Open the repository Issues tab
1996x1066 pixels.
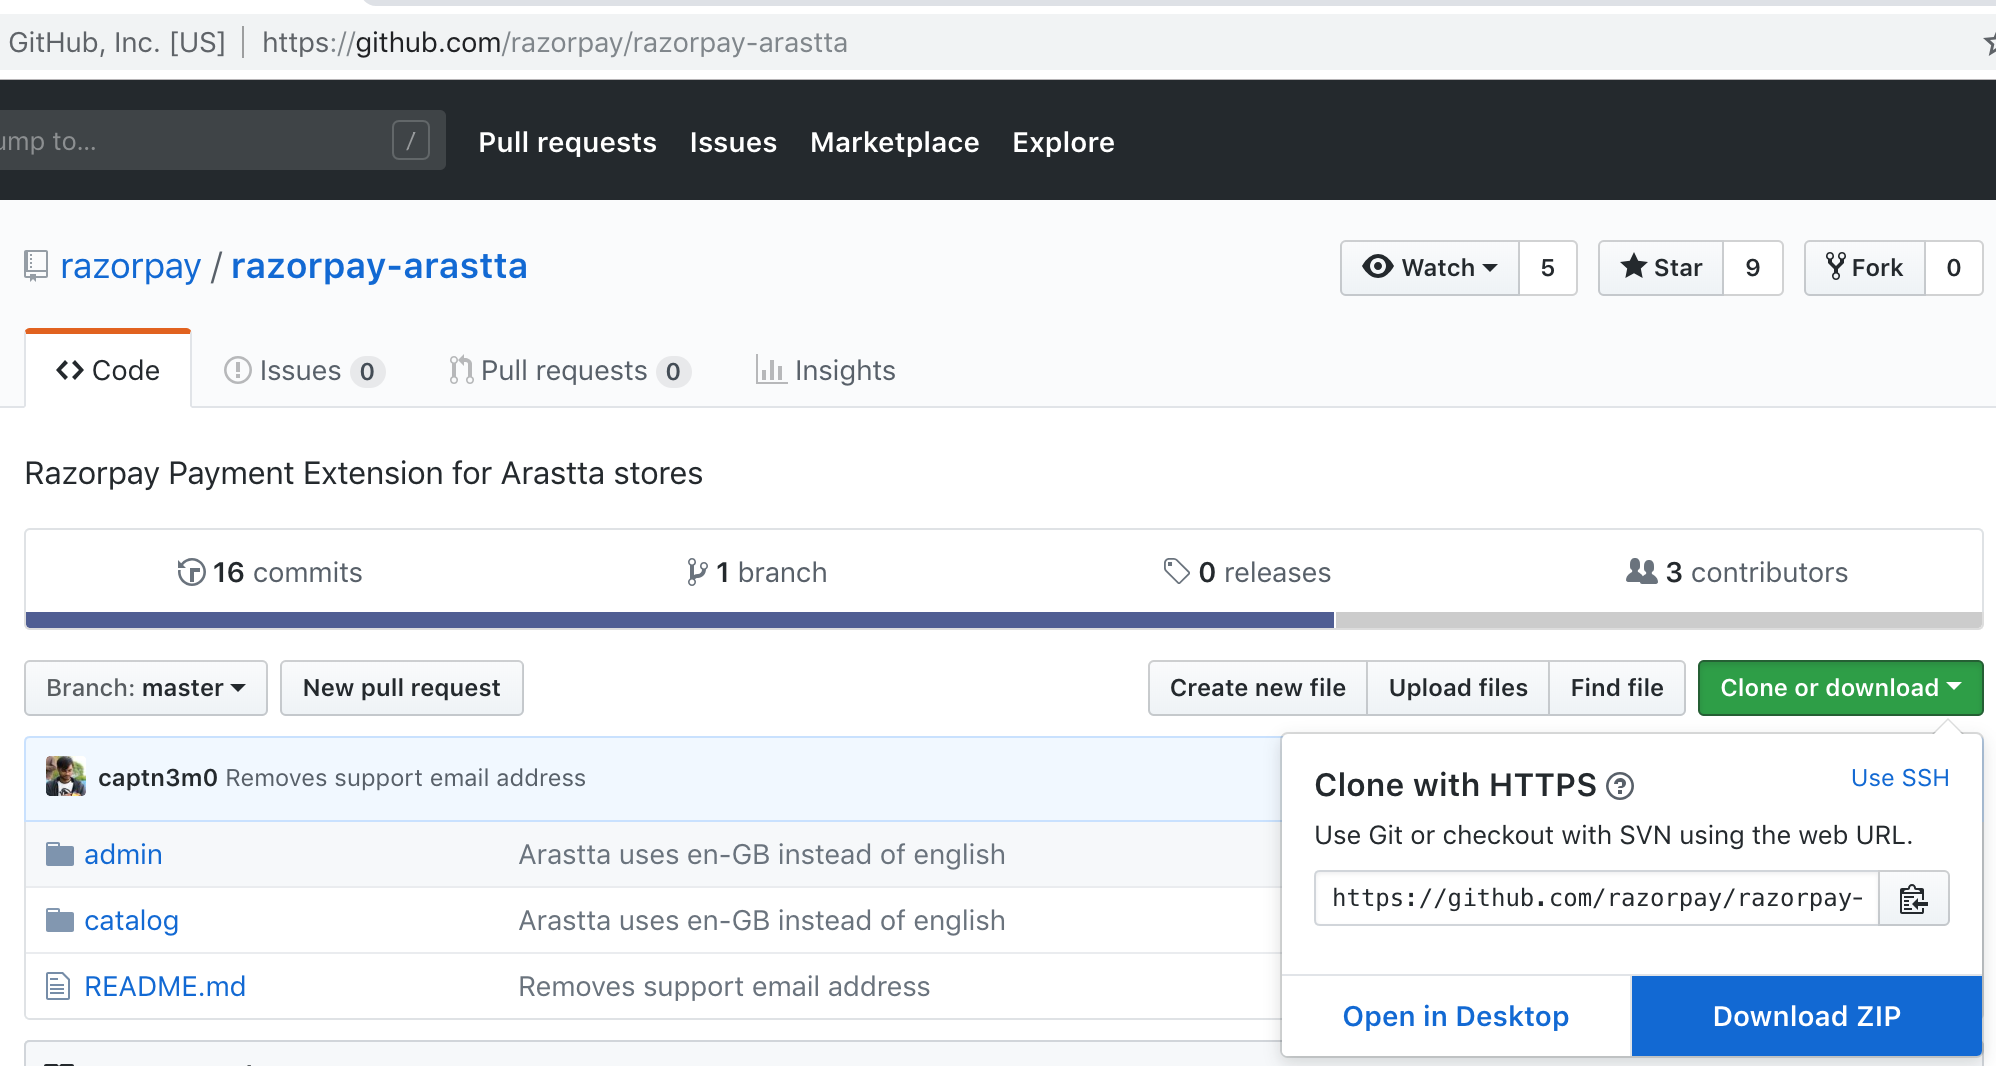coord(304,370)
